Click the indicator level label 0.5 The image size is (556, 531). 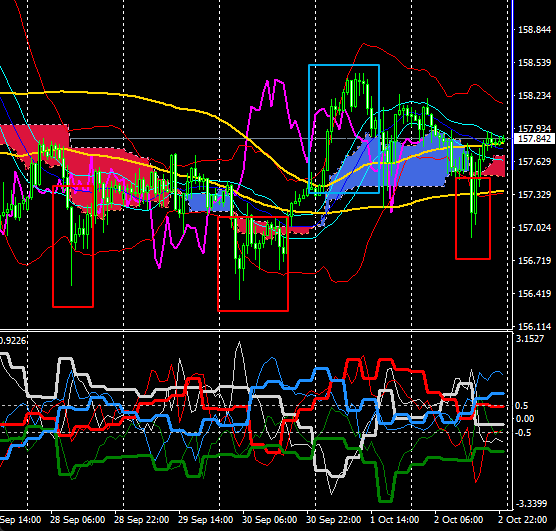[x=522, y=405]
